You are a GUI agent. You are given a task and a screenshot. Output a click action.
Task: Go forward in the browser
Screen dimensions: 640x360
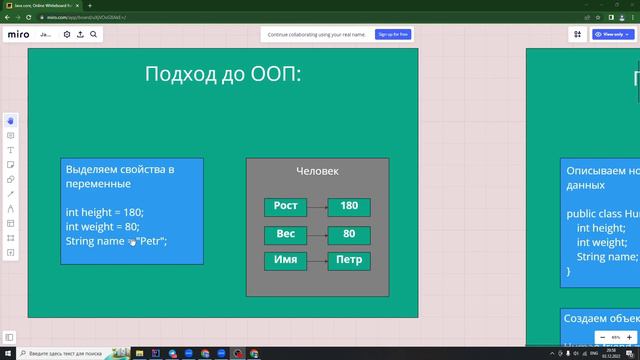click(x=18, y=18)
